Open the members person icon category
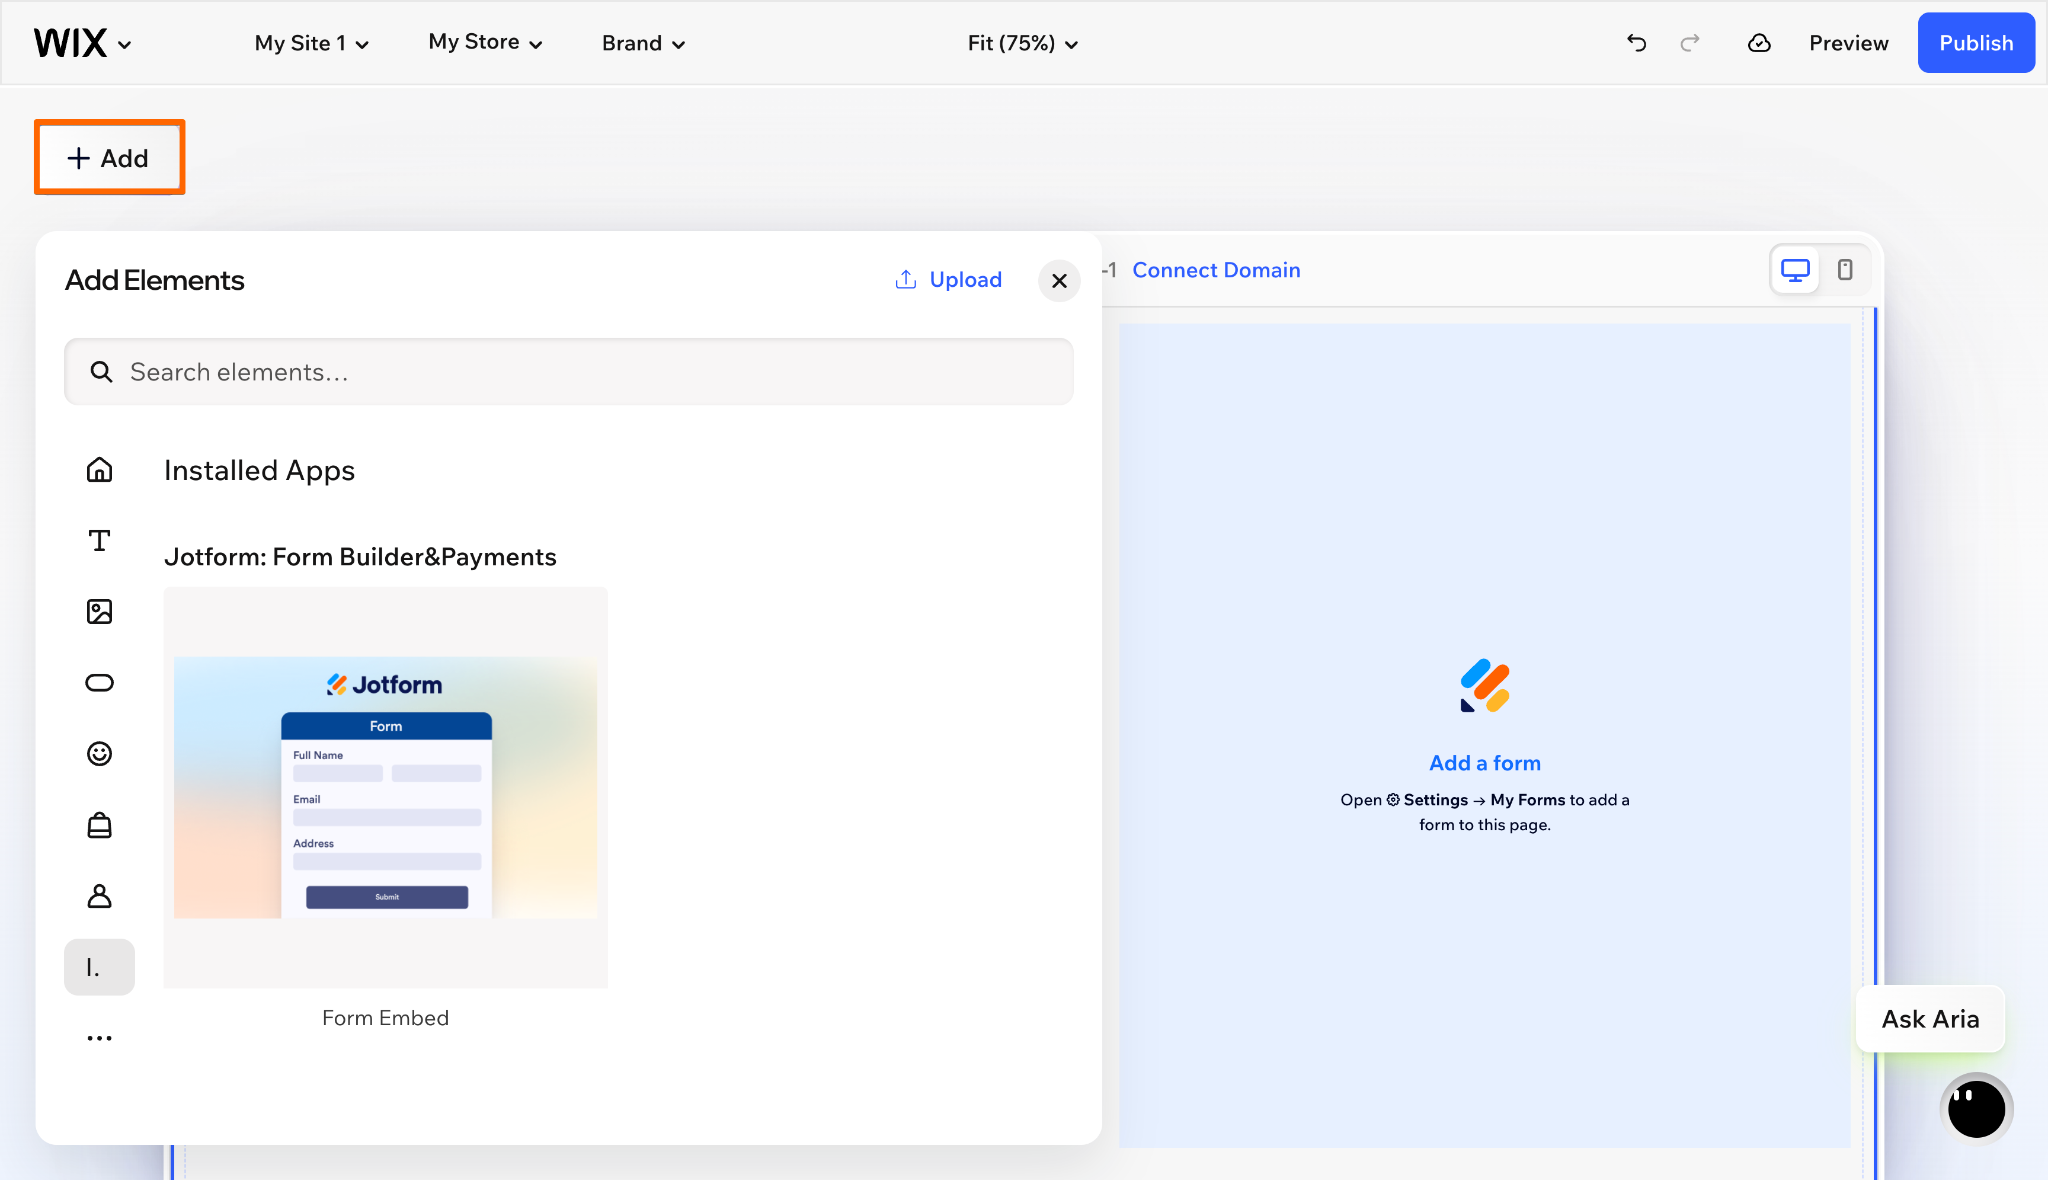The image size is (2048, 1180). (99, 896)
